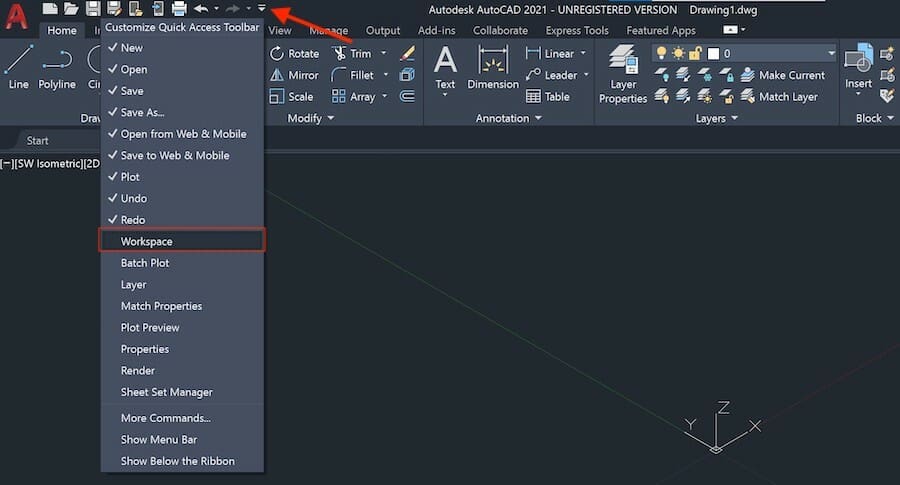Choose the Rotate tool in Modify panel
900x485 pixels.
pyautogui.click(x=294, y=53)
